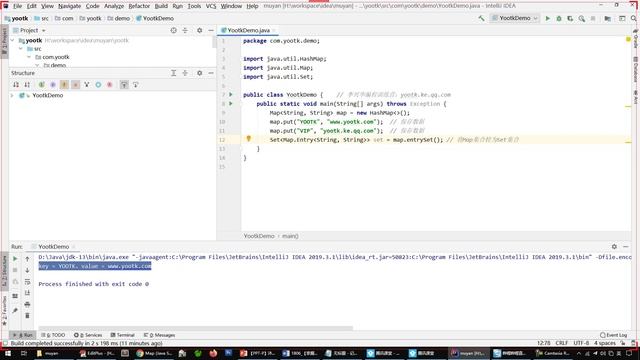640x360 pixels.
Task: Open Run panel gear settings
Action: (x=614, y=247)
